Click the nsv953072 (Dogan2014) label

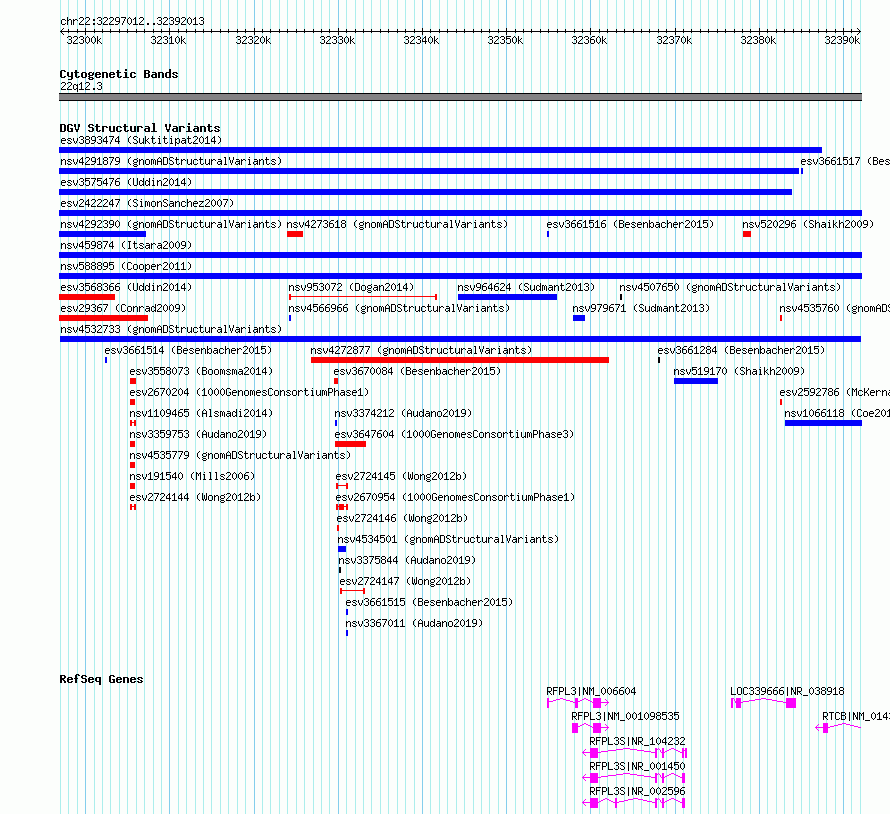tap(351, 287)
